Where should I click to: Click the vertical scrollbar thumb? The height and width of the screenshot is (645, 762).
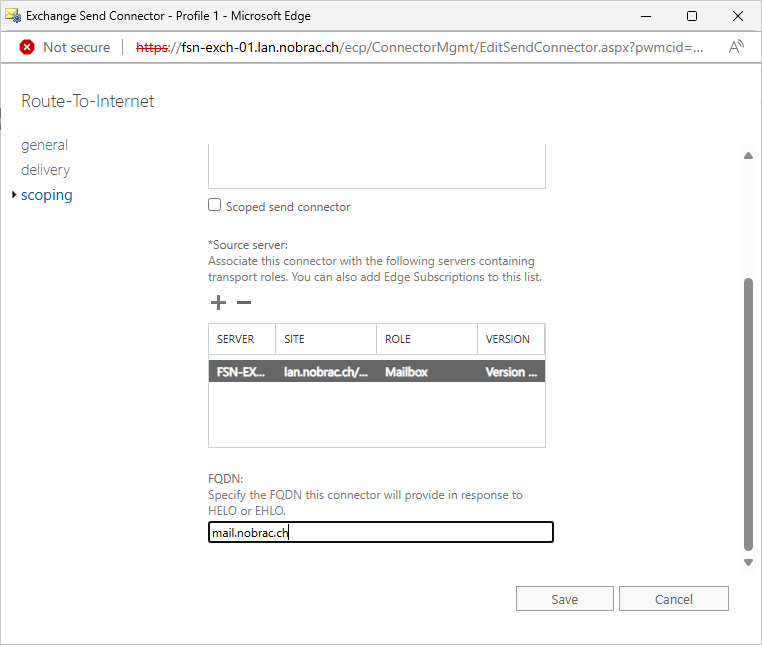click(x=748, y=414)
